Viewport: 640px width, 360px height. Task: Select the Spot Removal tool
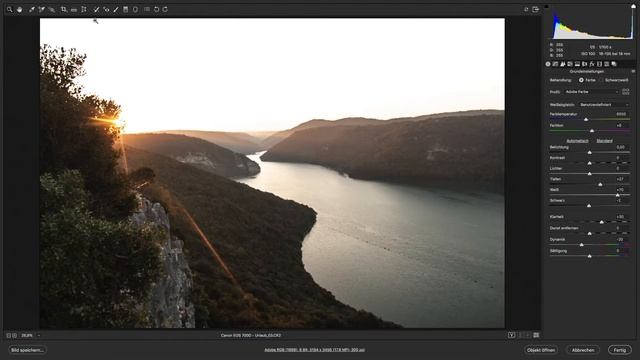tap(96, 9)
